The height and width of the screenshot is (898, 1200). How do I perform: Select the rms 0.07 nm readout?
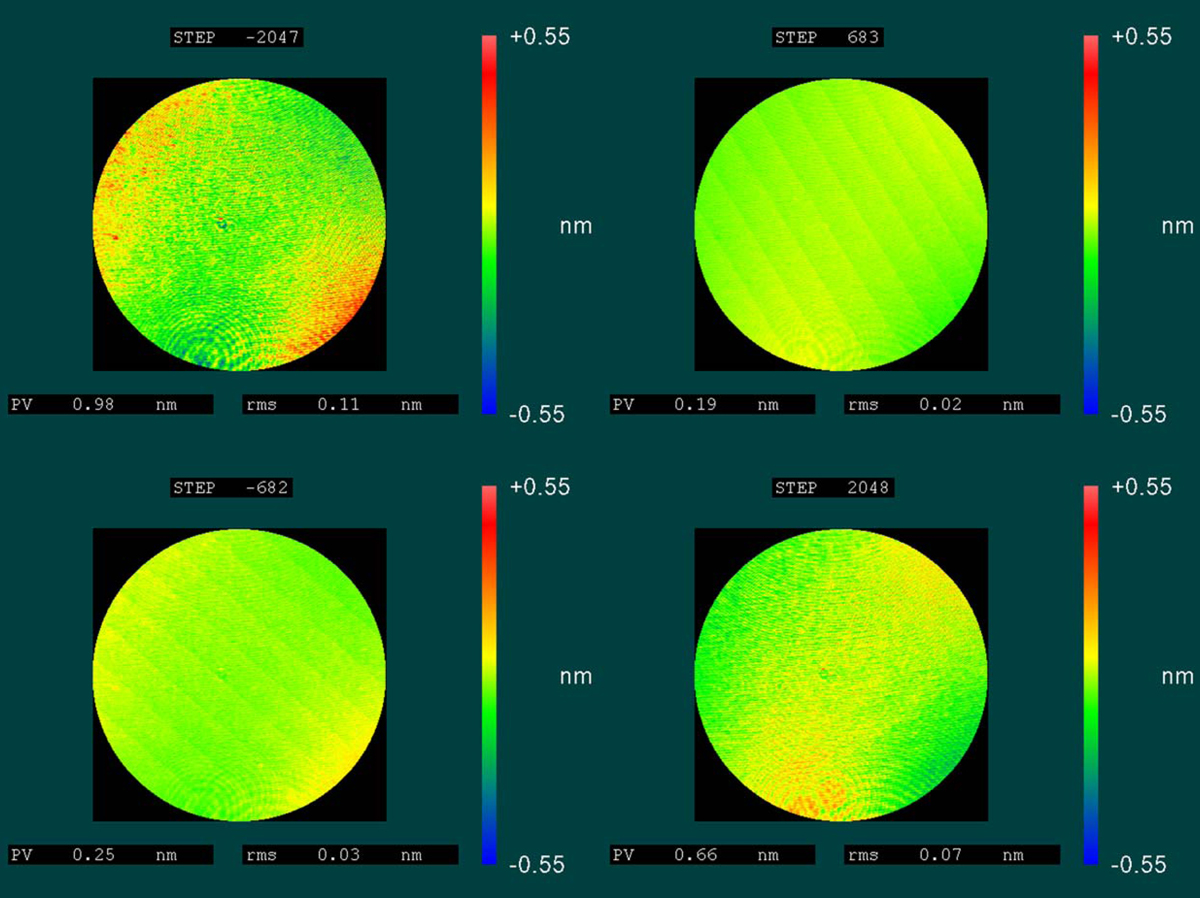click(952, 855)
